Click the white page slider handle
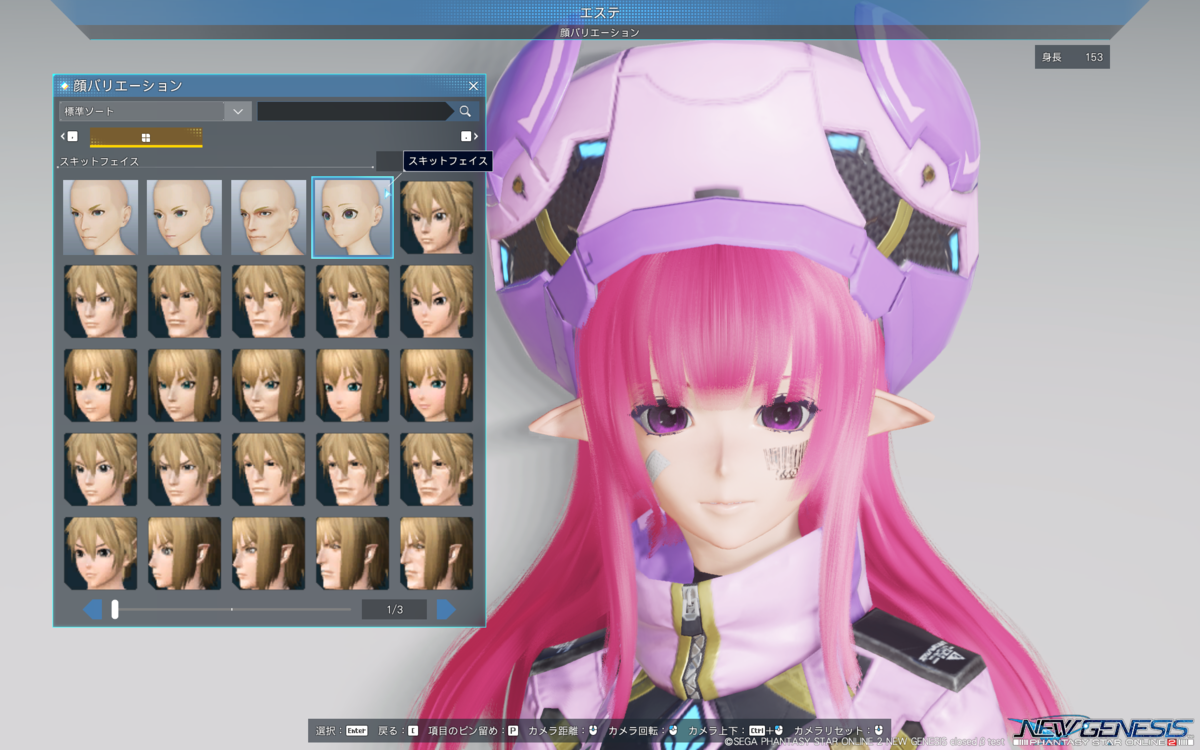 click(115, 609)
